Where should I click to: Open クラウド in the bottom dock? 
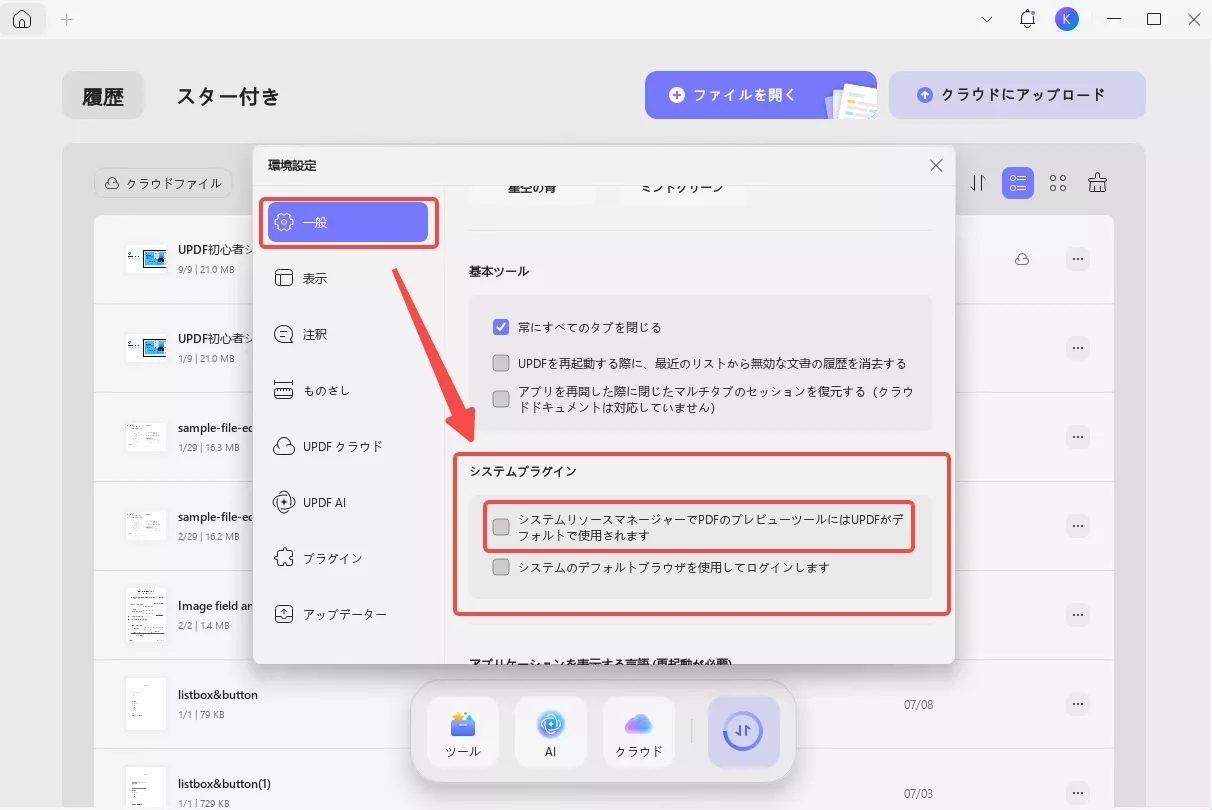click(x=639, y=731)
